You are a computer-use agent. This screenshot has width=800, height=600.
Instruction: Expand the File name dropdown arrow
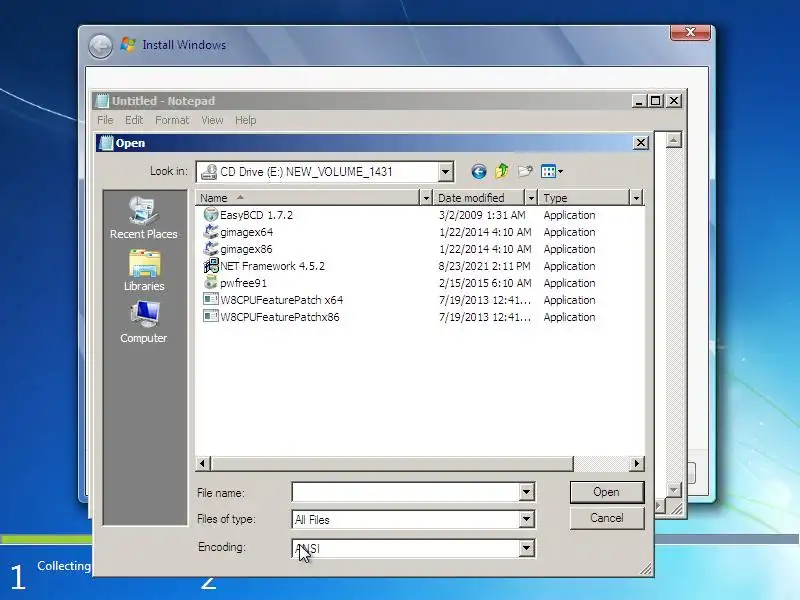pyautogui.click(x=527, y=492)
